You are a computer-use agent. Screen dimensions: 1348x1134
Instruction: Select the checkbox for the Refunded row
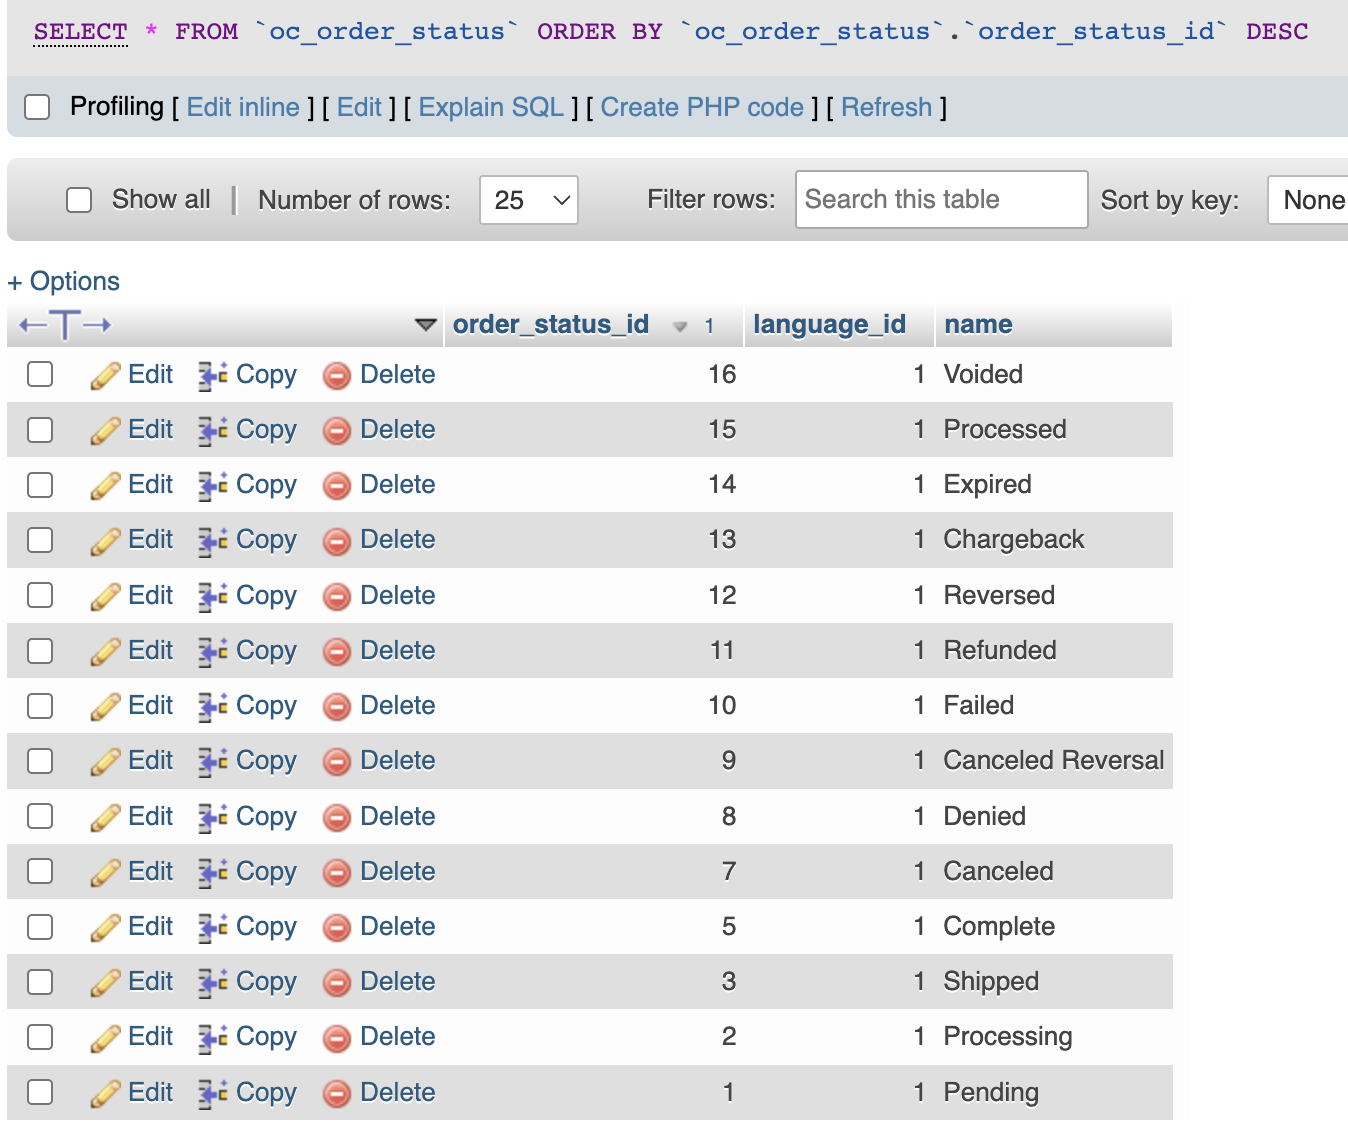40,651
